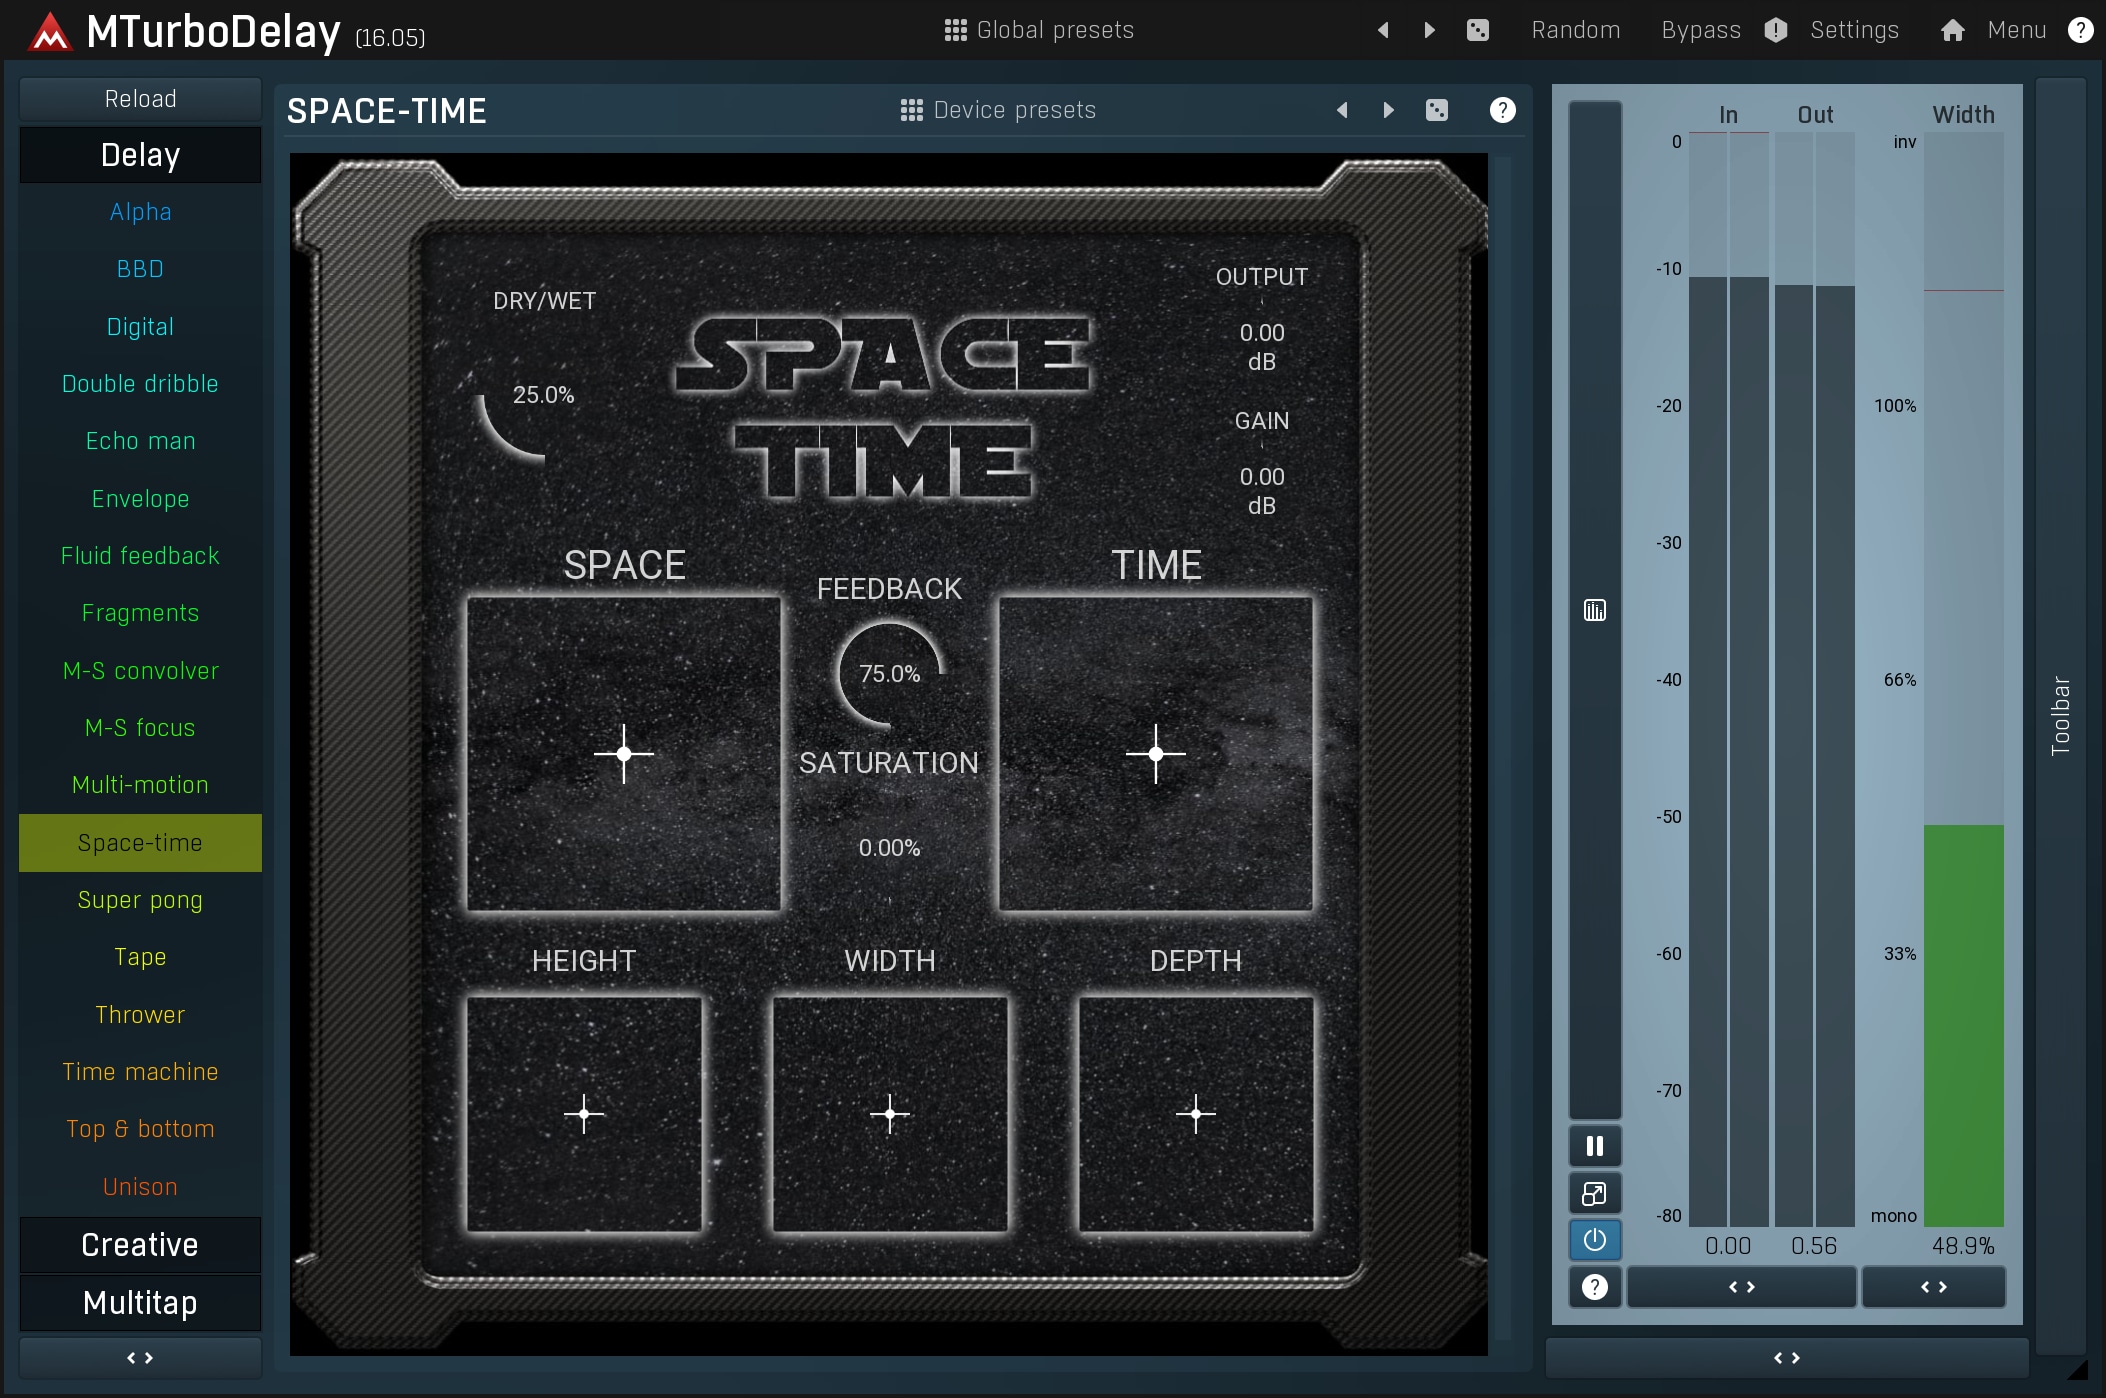
Task: Select the Envelope device
Action: tap(140, 499)
